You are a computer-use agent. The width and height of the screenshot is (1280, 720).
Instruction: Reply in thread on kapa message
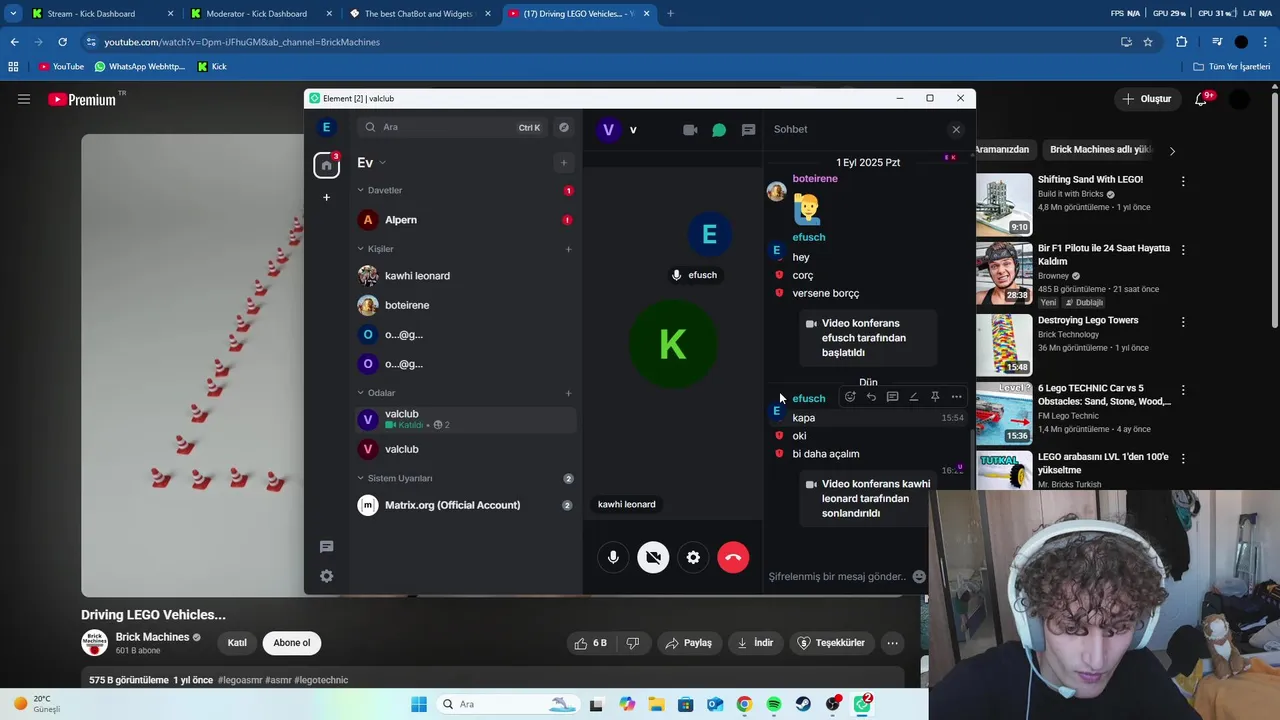coord(892,397)
